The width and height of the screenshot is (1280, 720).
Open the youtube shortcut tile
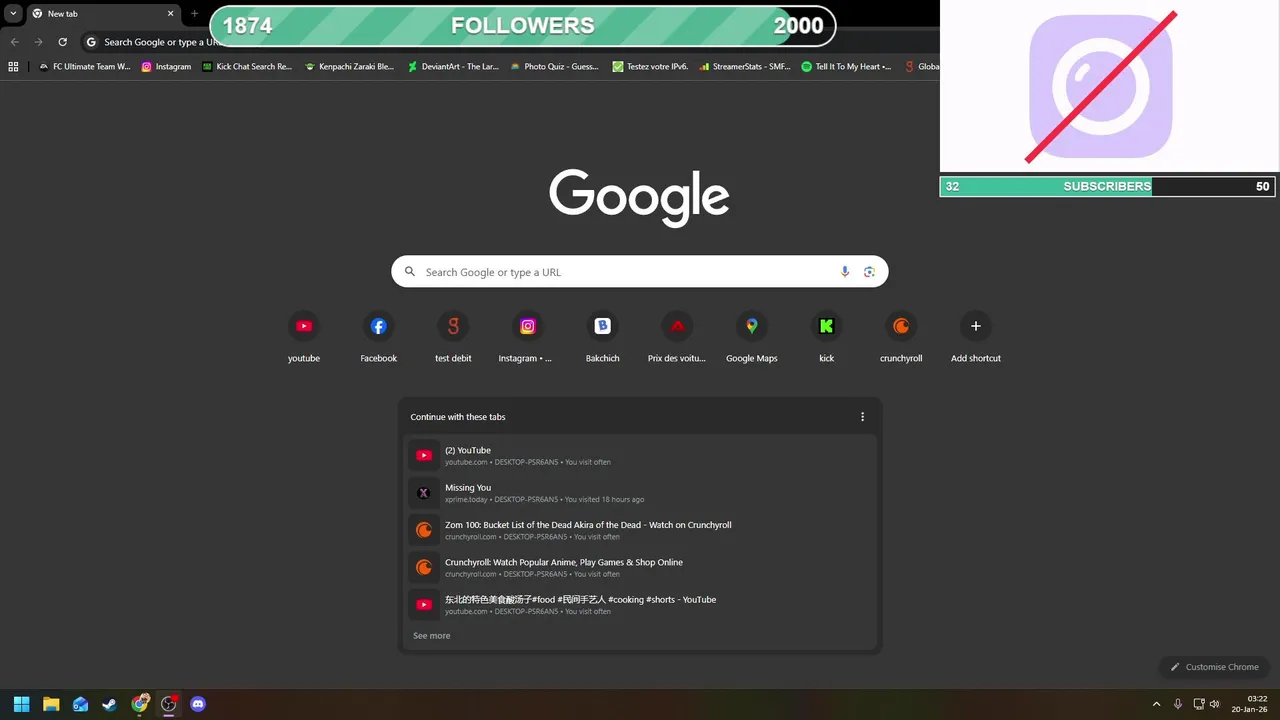tap(304, 337)
